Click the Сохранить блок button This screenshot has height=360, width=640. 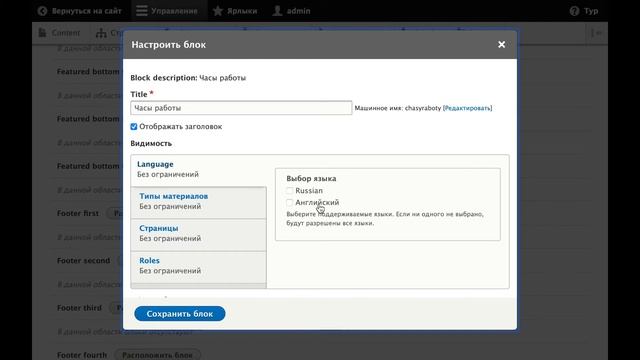point(180,313)
